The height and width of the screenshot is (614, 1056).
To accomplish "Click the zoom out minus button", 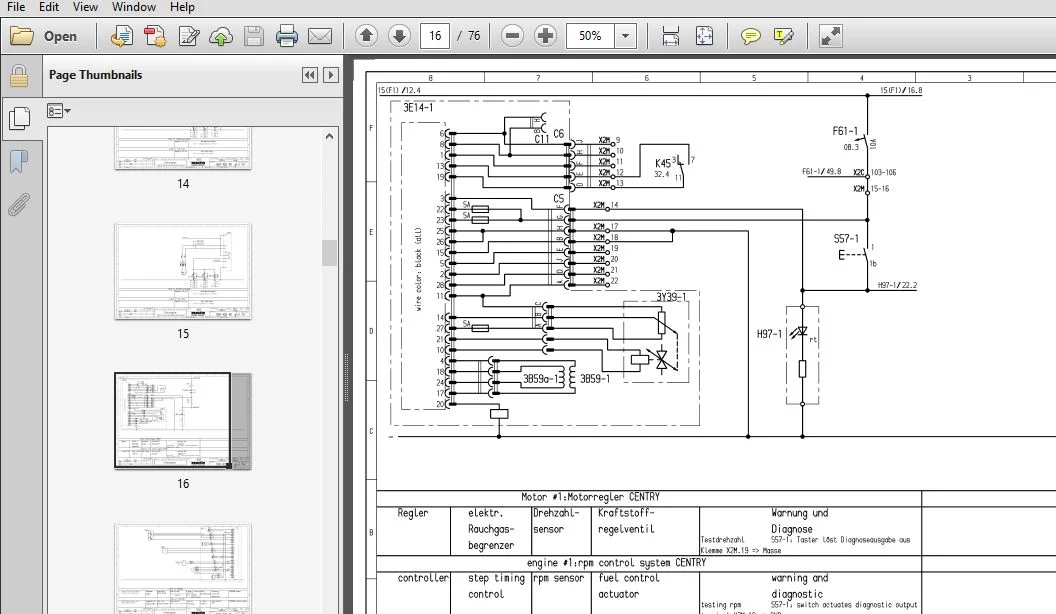I will click(513, 36).
